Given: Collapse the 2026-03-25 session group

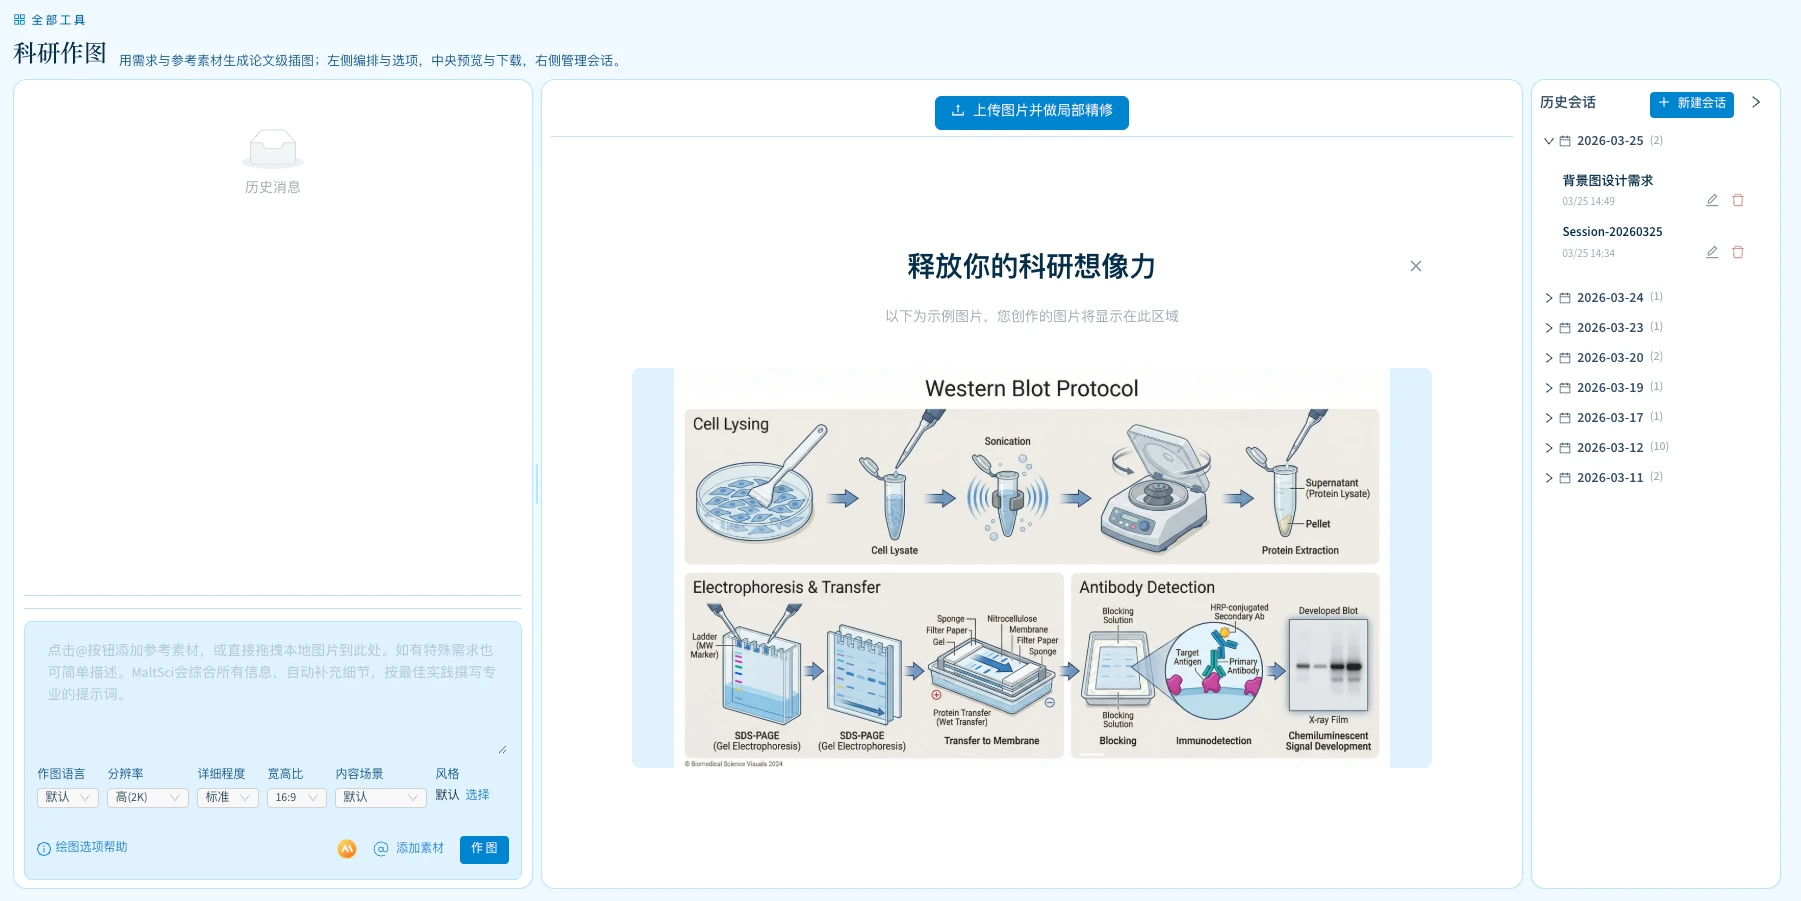Looking at the screenshot, I should point(1548,141).
